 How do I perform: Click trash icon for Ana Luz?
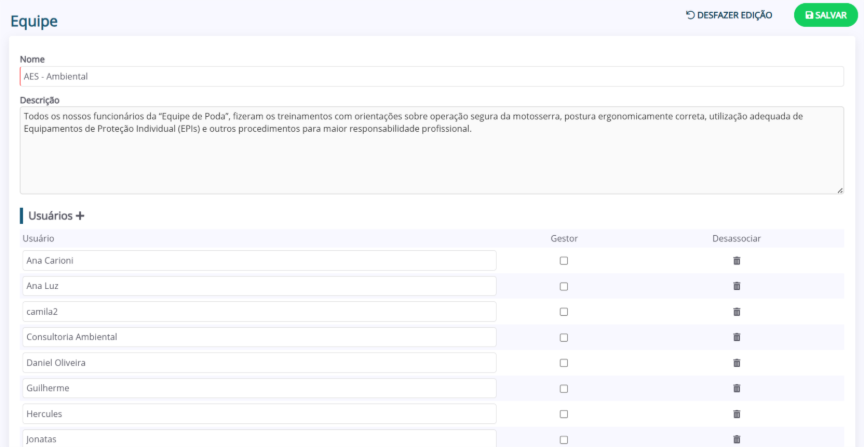(737, 286)
